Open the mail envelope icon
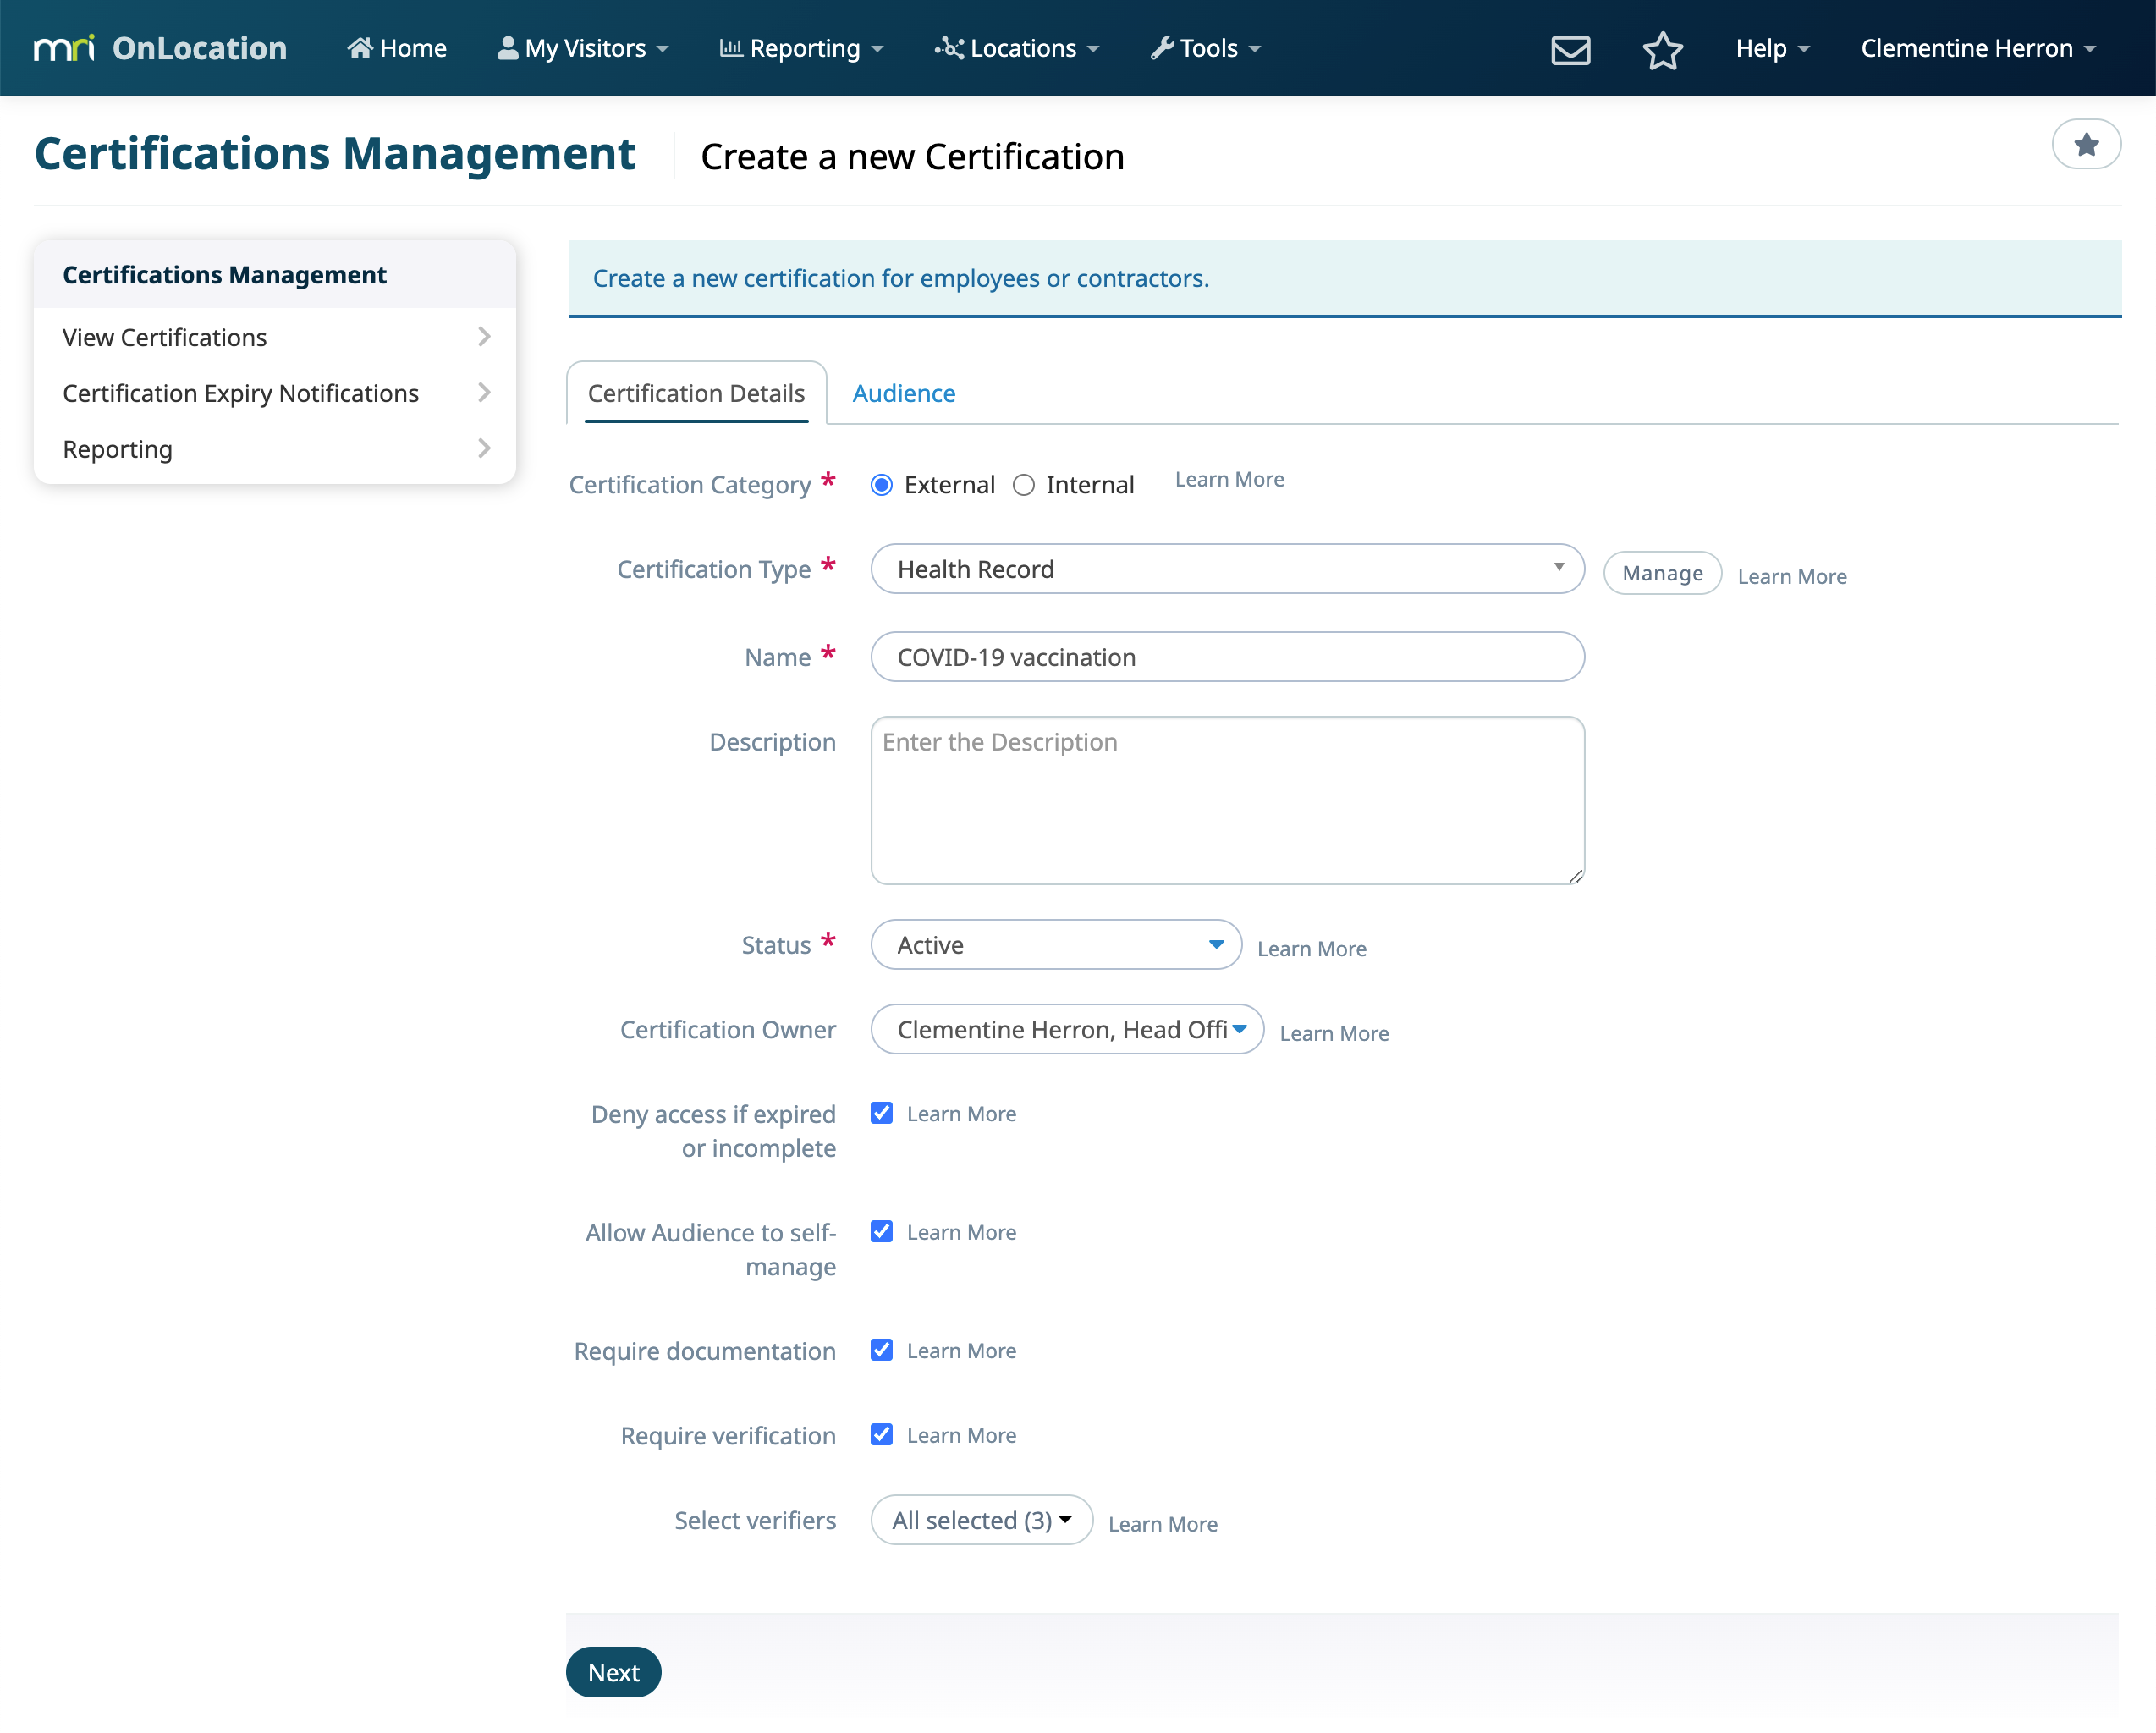The width and height of the screenshot is (2156, 1733). (1570, 49)
